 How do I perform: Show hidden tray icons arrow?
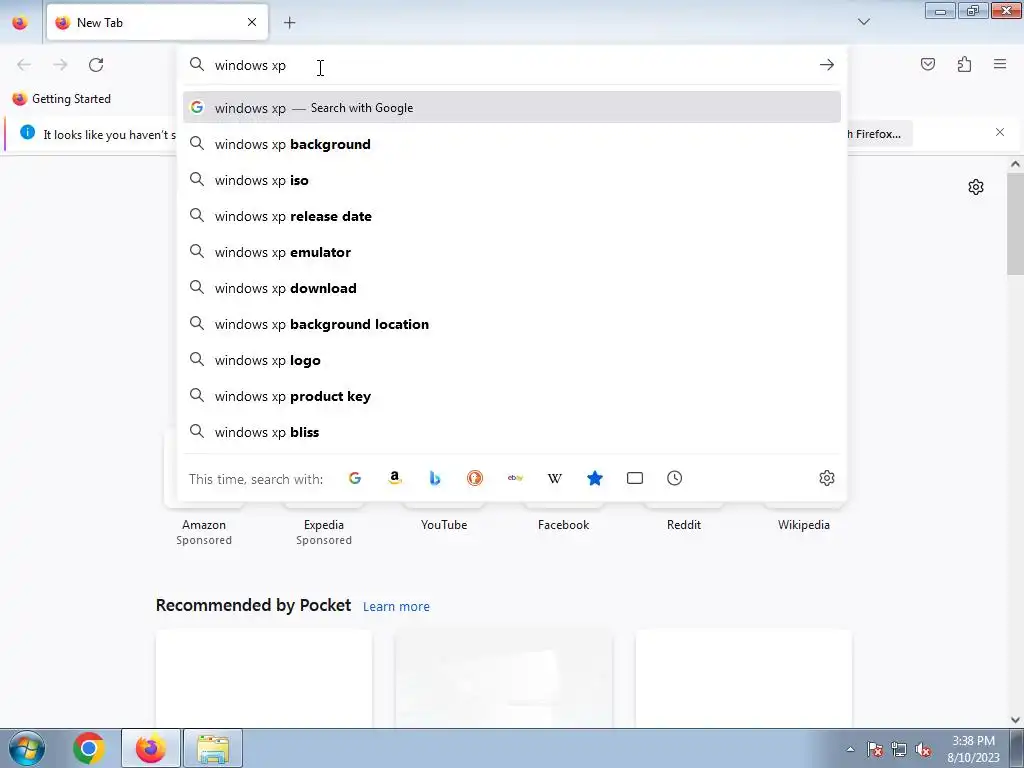coord(850,749)
